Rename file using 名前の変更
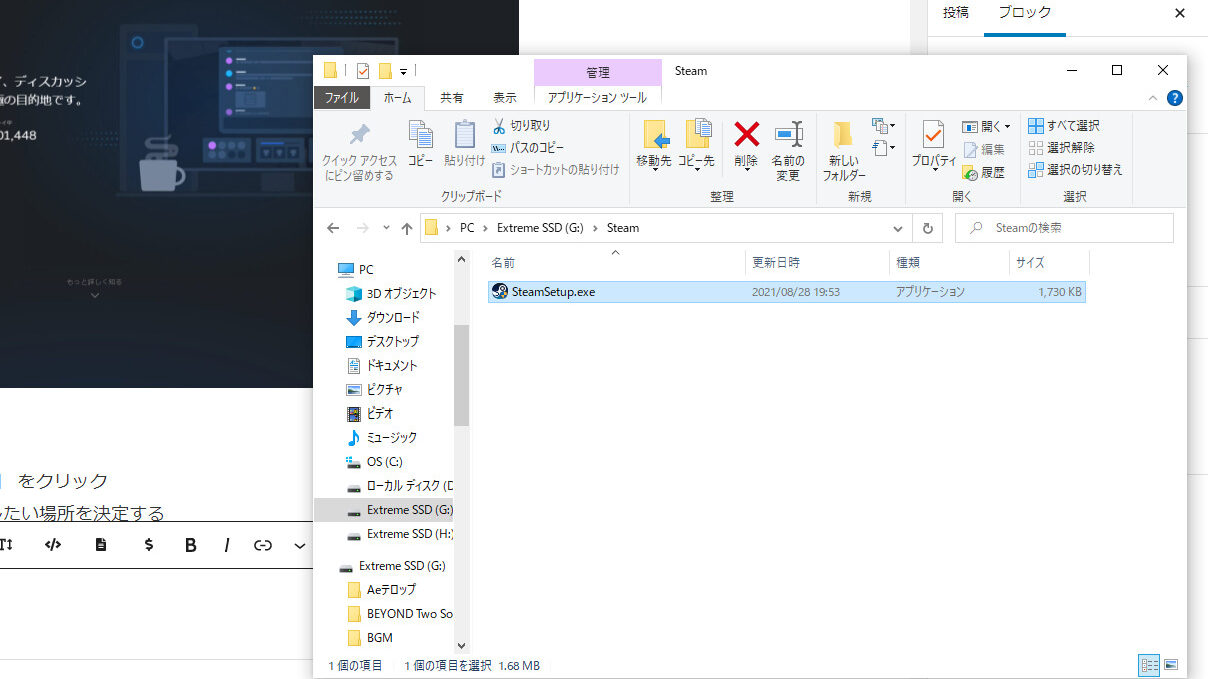 point(788,151)
